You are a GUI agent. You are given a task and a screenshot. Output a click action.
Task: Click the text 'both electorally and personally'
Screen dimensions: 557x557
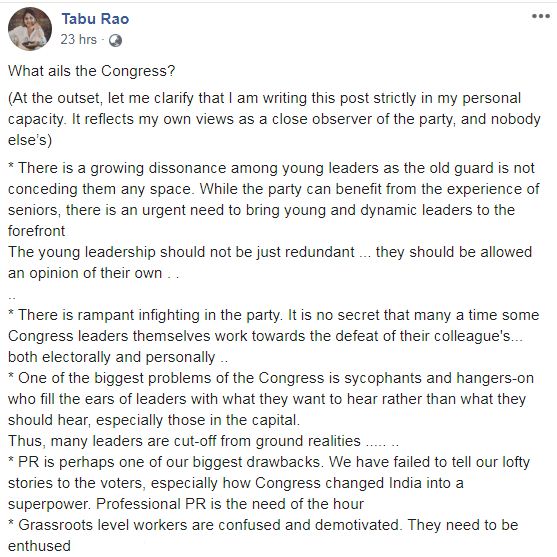coord(112,357)
